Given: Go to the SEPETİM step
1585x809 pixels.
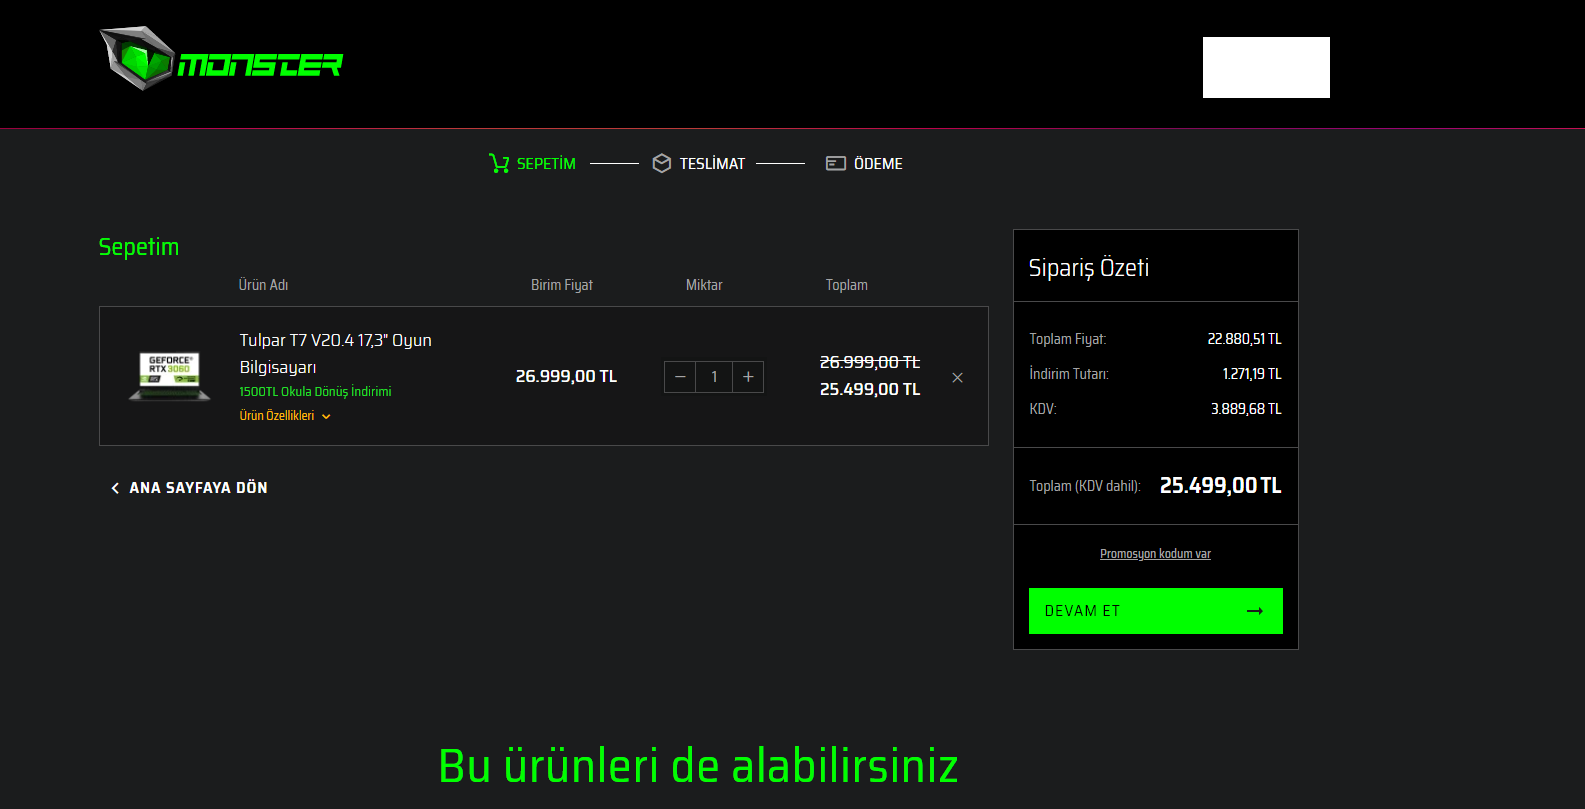Looking at the screenshot, I should [546, 164].
